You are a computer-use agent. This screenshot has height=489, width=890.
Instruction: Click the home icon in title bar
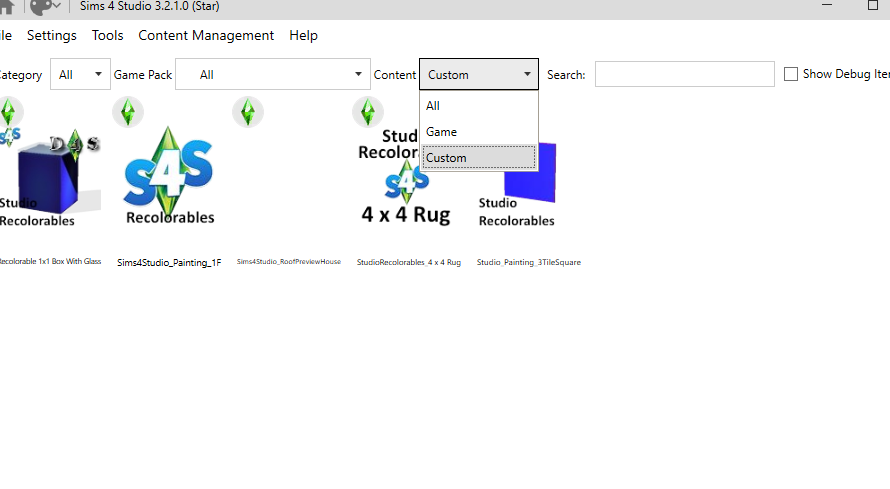(7, 7)
